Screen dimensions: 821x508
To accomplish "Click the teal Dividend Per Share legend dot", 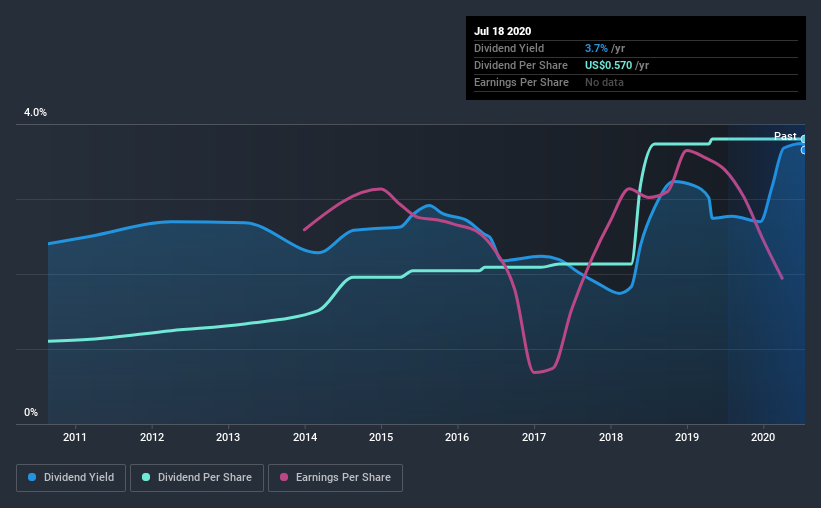I will point(146,477).
